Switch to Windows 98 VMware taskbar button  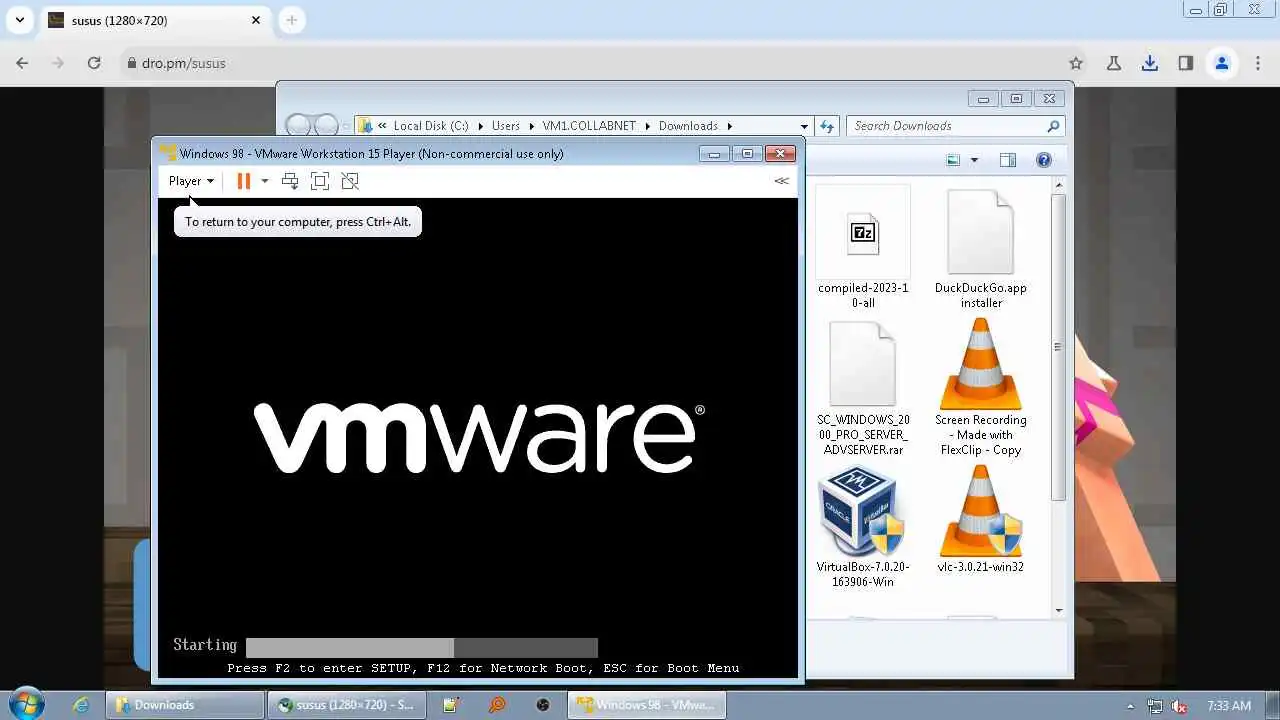[646, 705]
